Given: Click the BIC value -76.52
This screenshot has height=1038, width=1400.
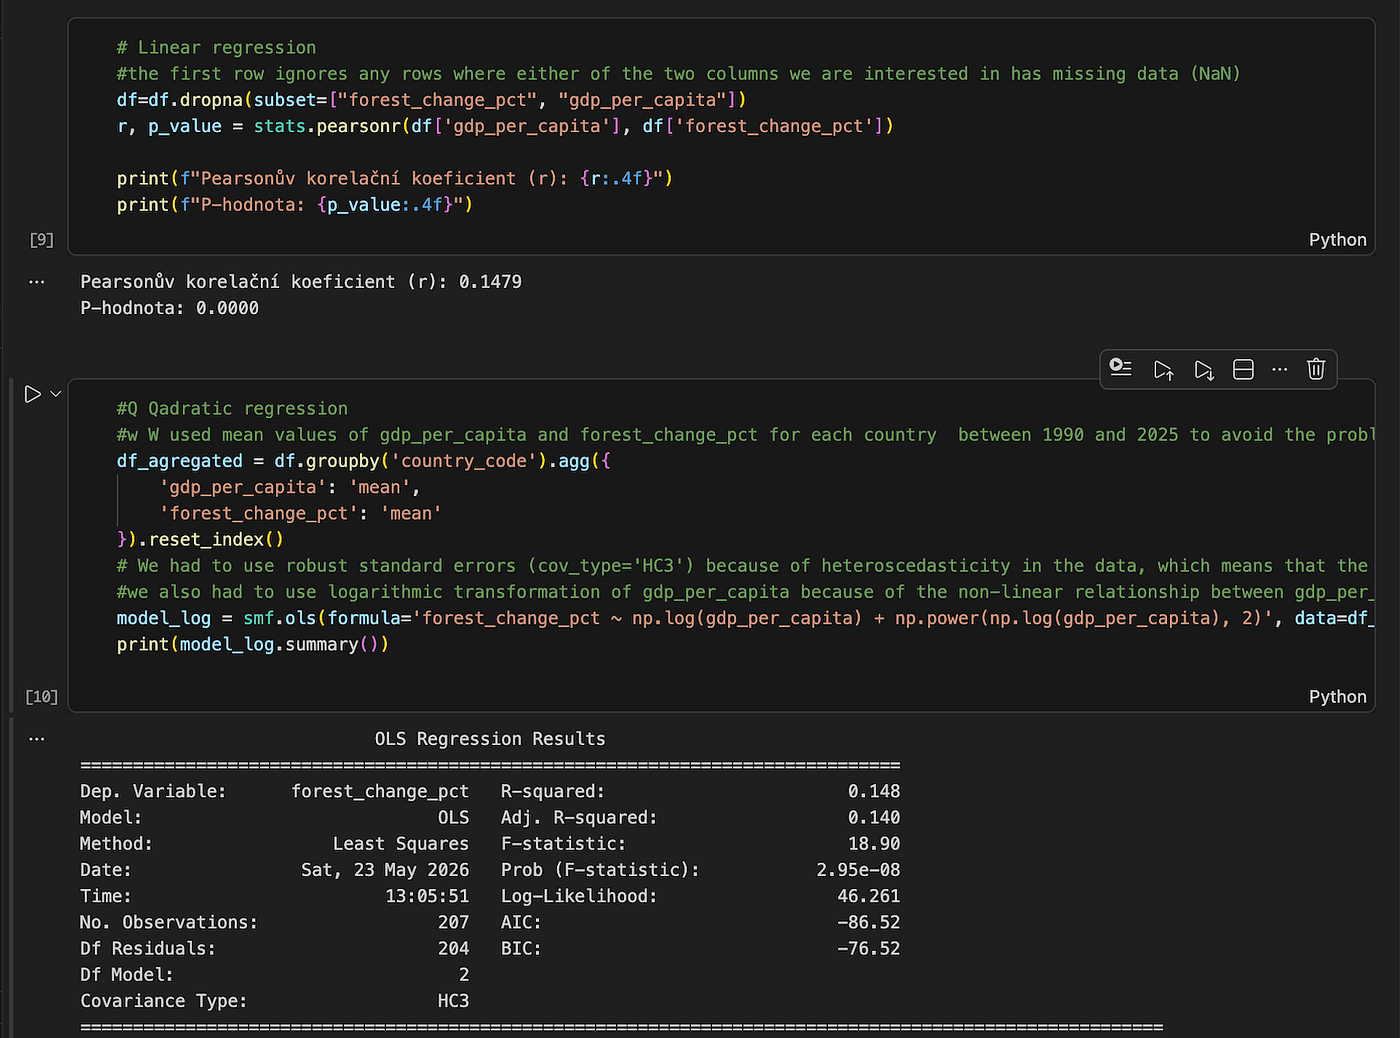Looking at the screenshot, I should [x=868, y=948].
